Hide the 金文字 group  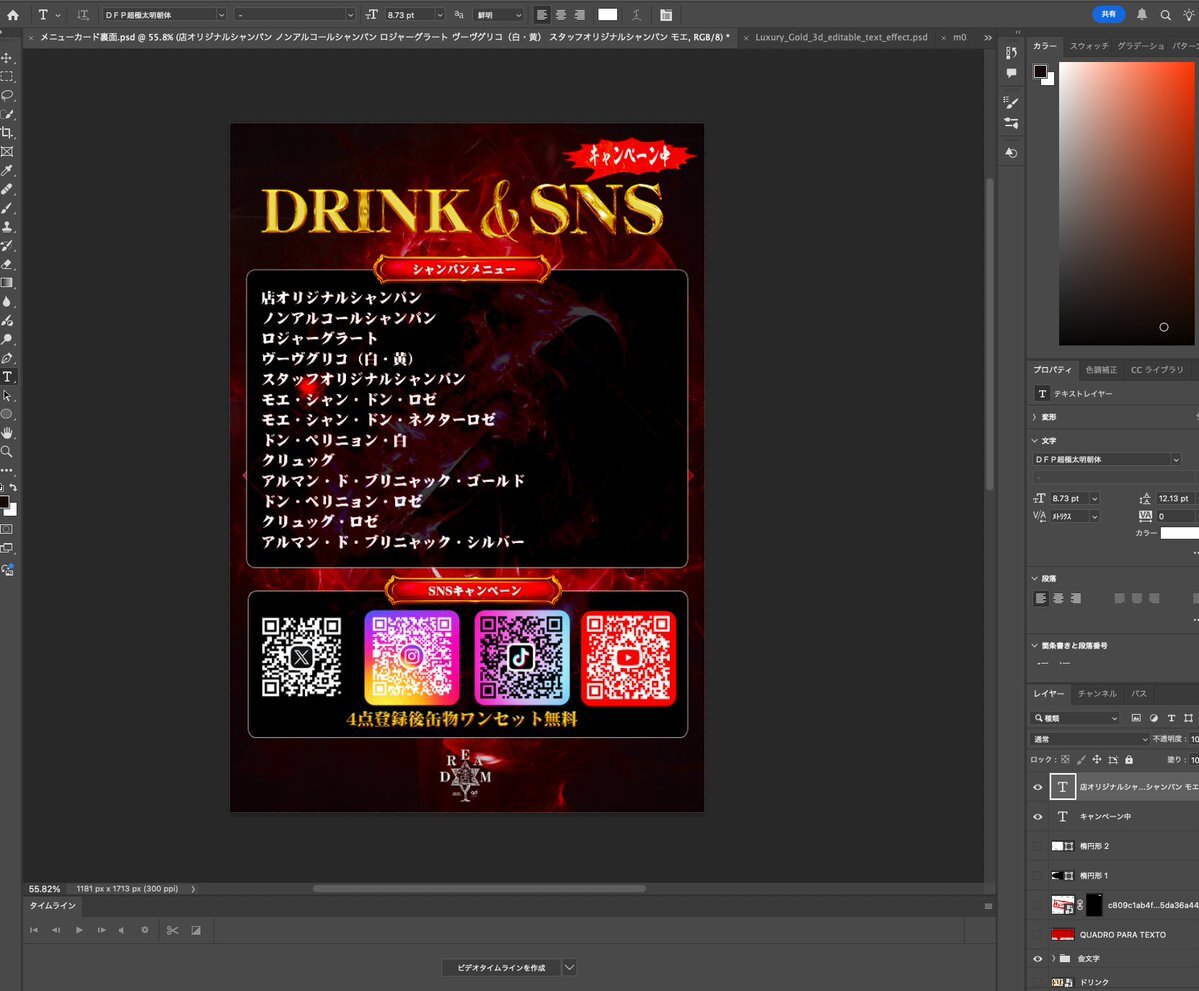point(1038,958)
